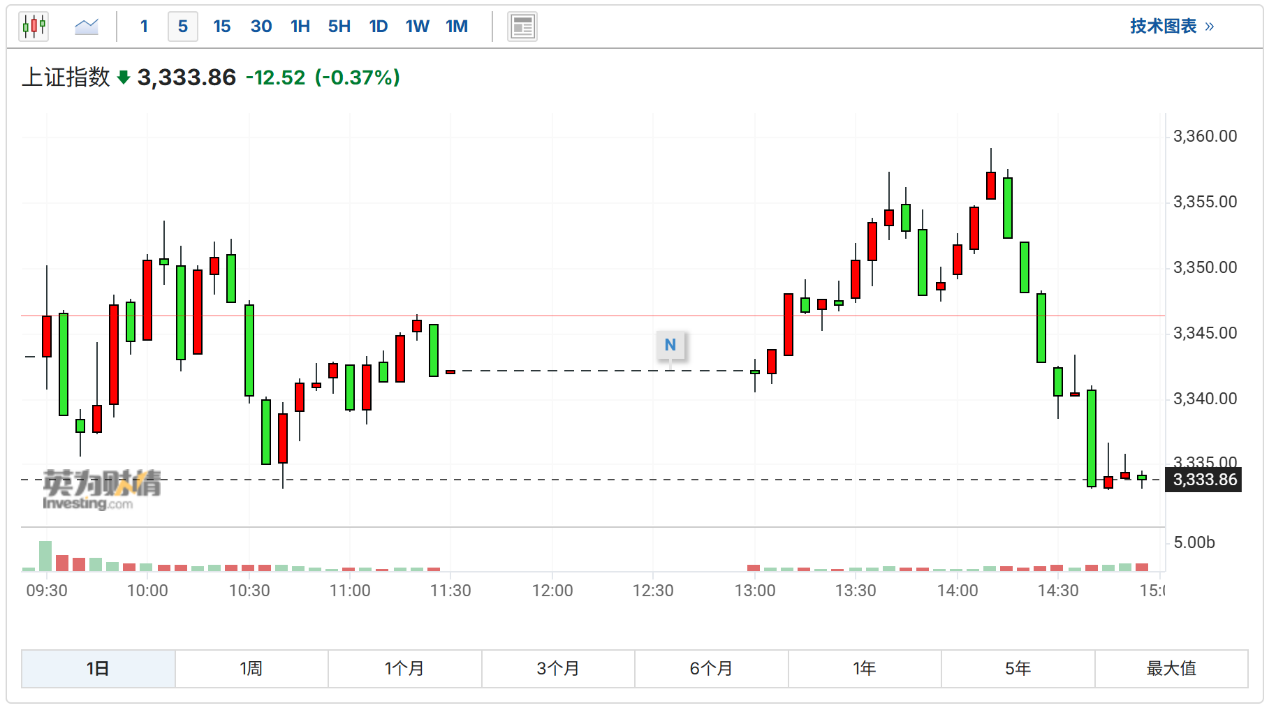Click the 11:00 time axis label
The image size is (1269, 710).
[350, 591]
